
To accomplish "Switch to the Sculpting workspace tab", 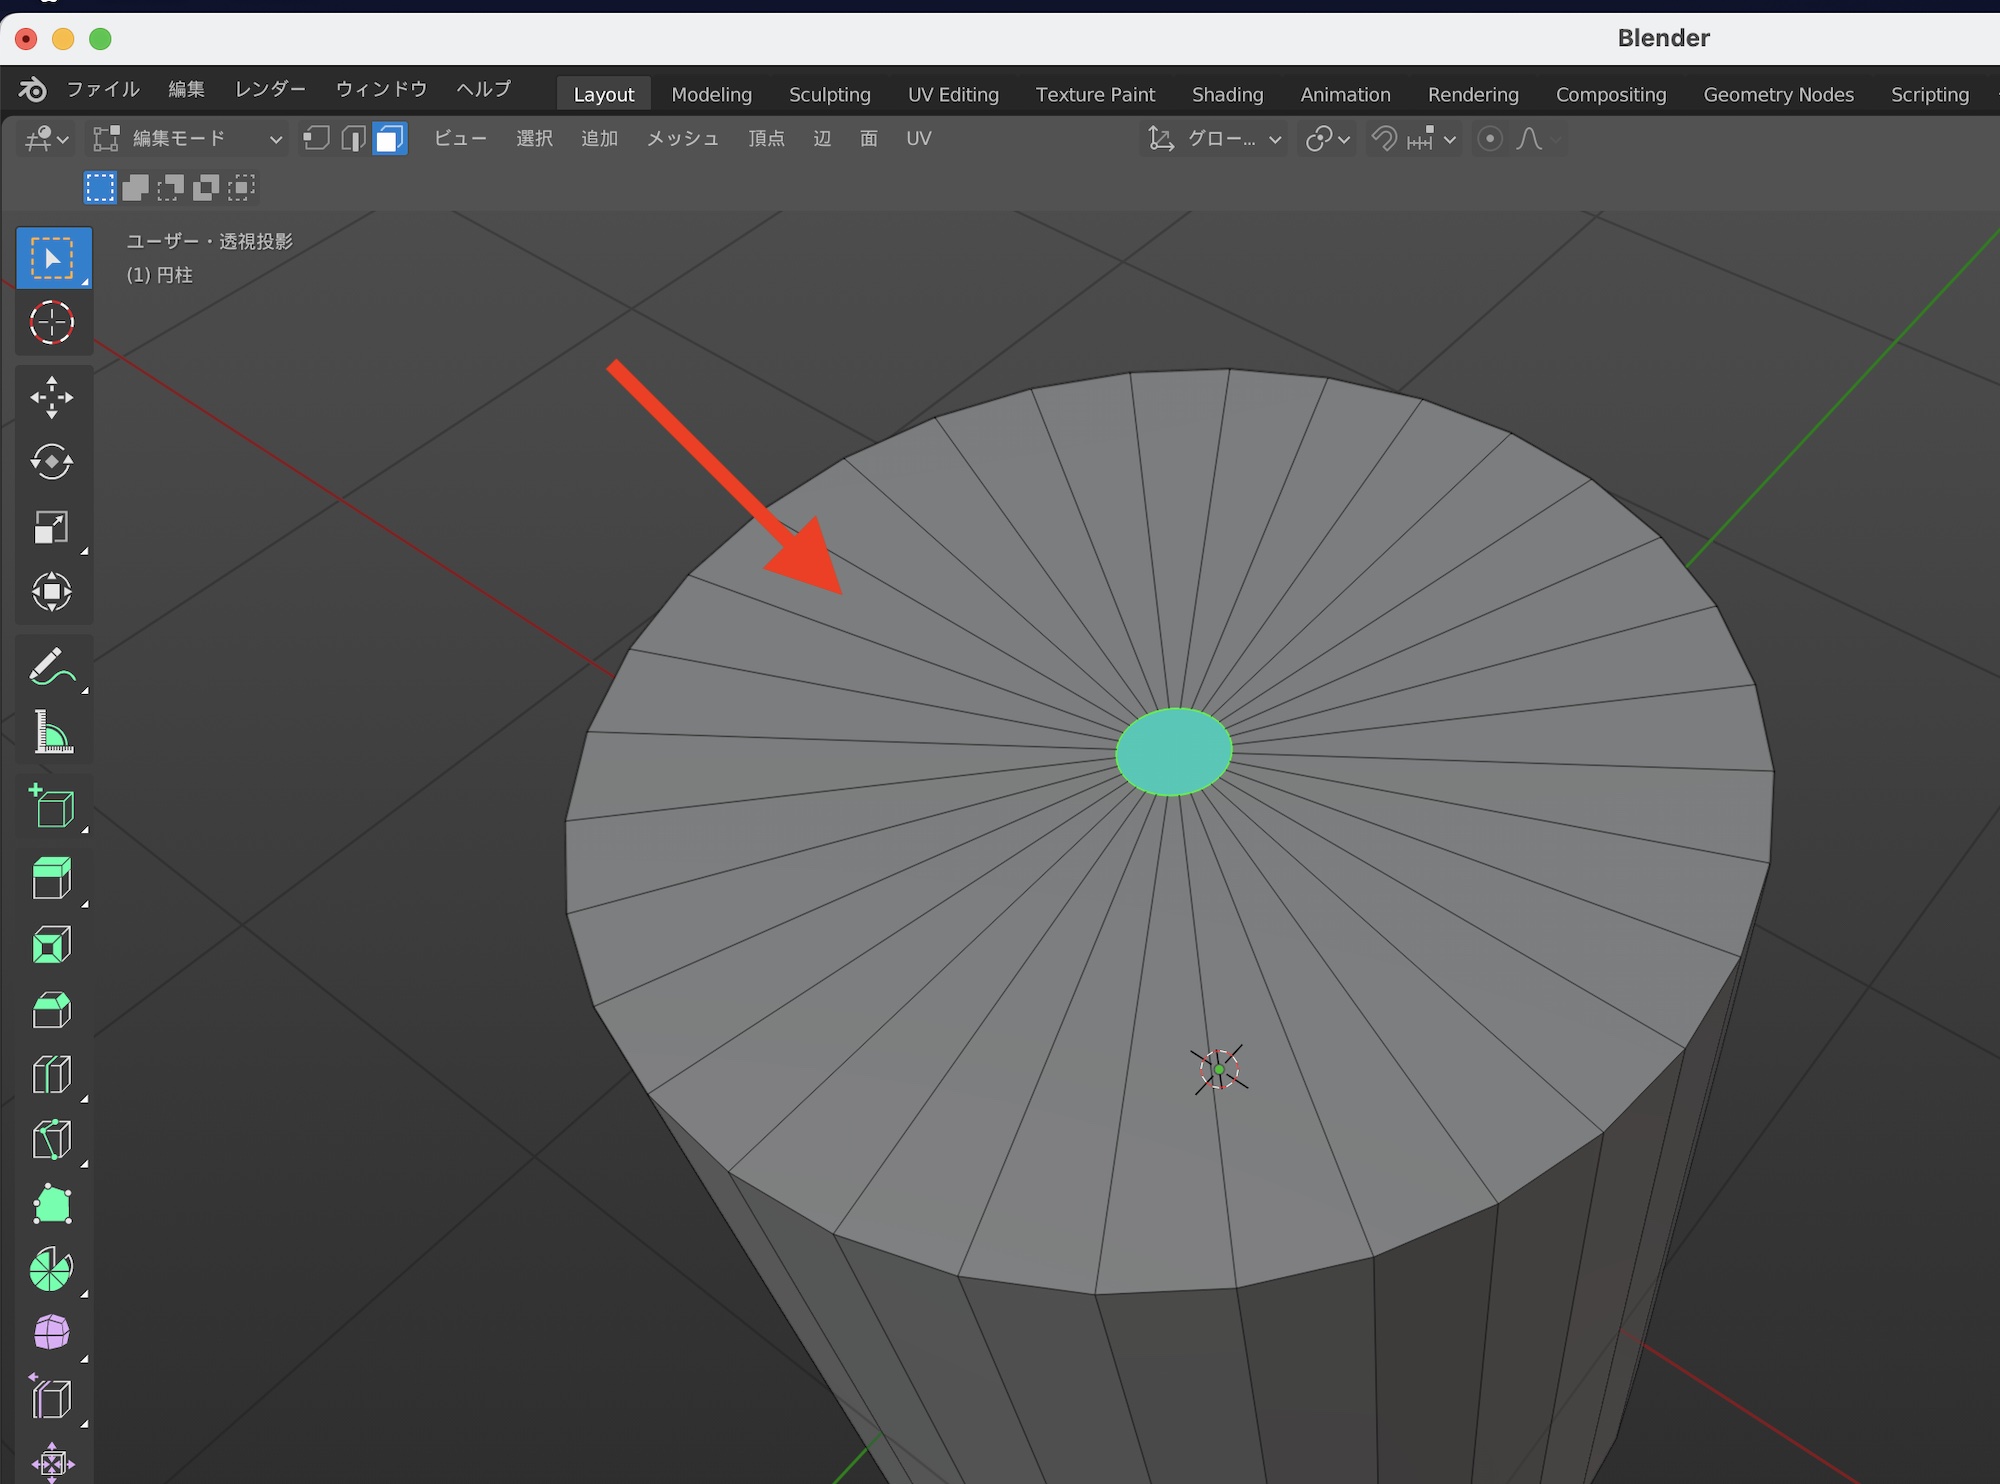I will pyautogui.click(x=829, y=95).
